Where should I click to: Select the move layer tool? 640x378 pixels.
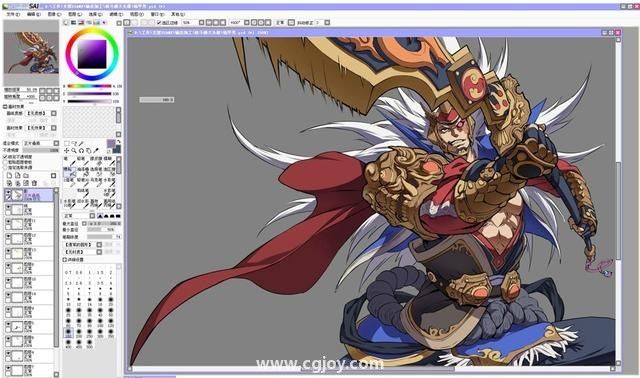pos(67,151)
